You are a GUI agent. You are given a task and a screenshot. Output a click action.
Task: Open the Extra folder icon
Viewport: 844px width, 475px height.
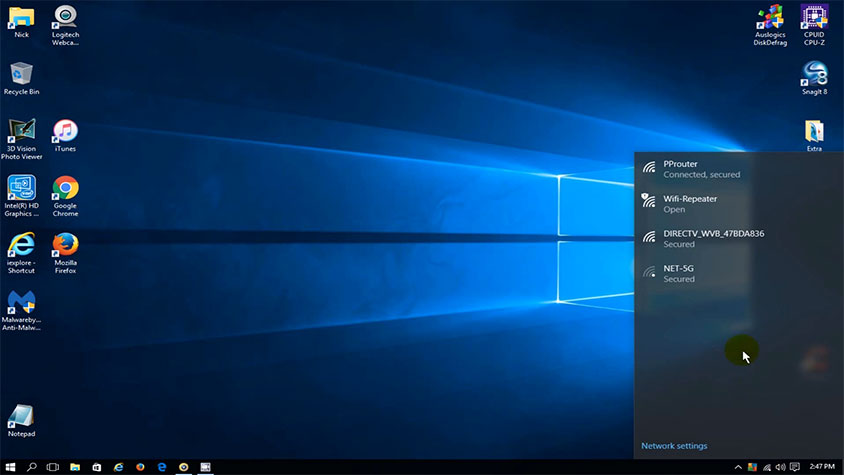[x=814, y=136]
